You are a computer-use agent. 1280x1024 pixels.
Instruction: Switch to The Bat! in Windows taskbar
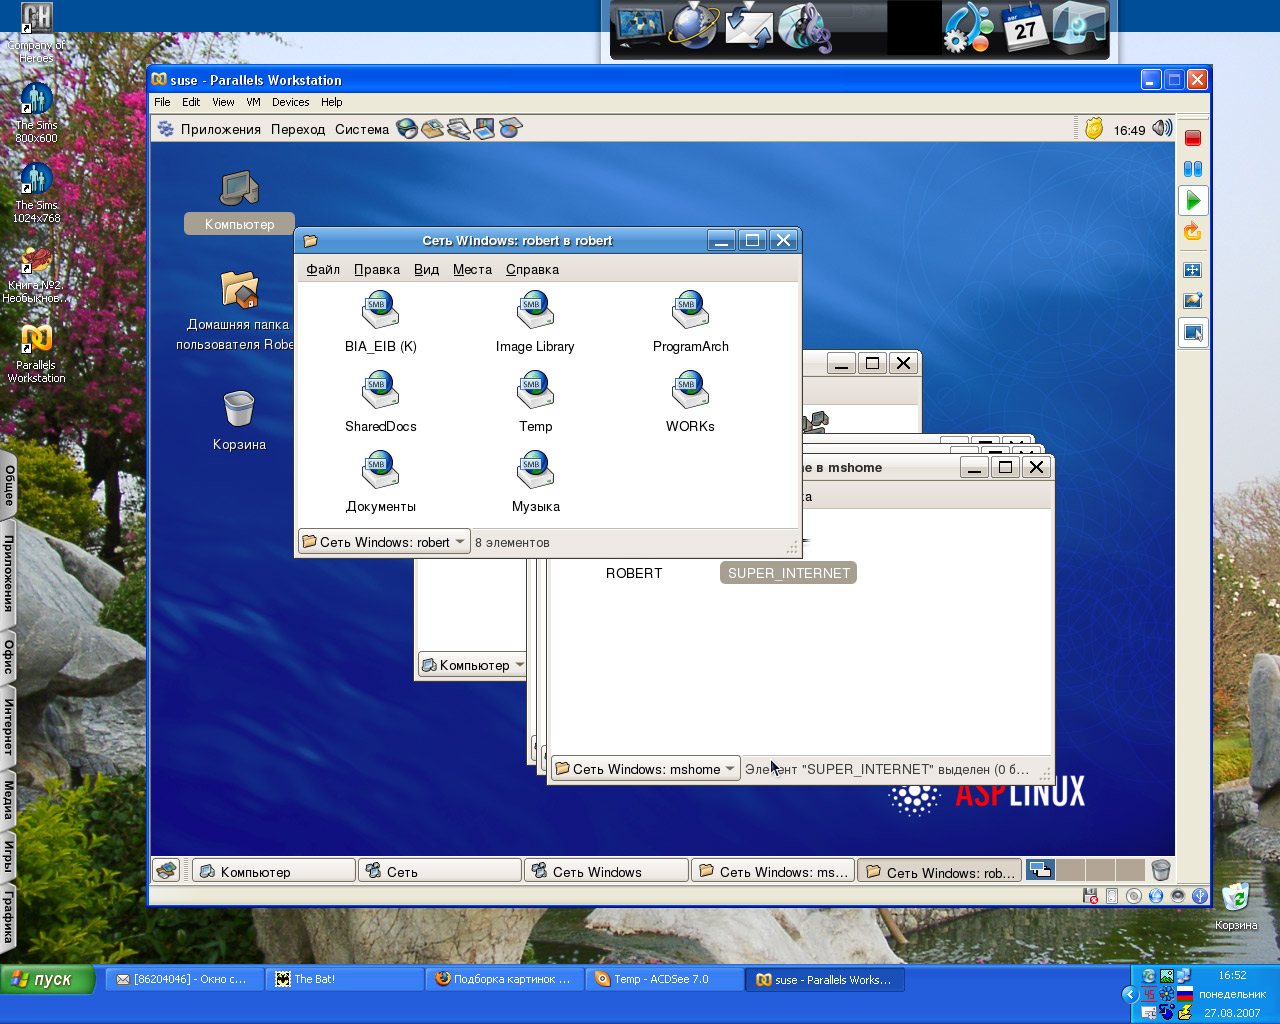tap(346, 979)
